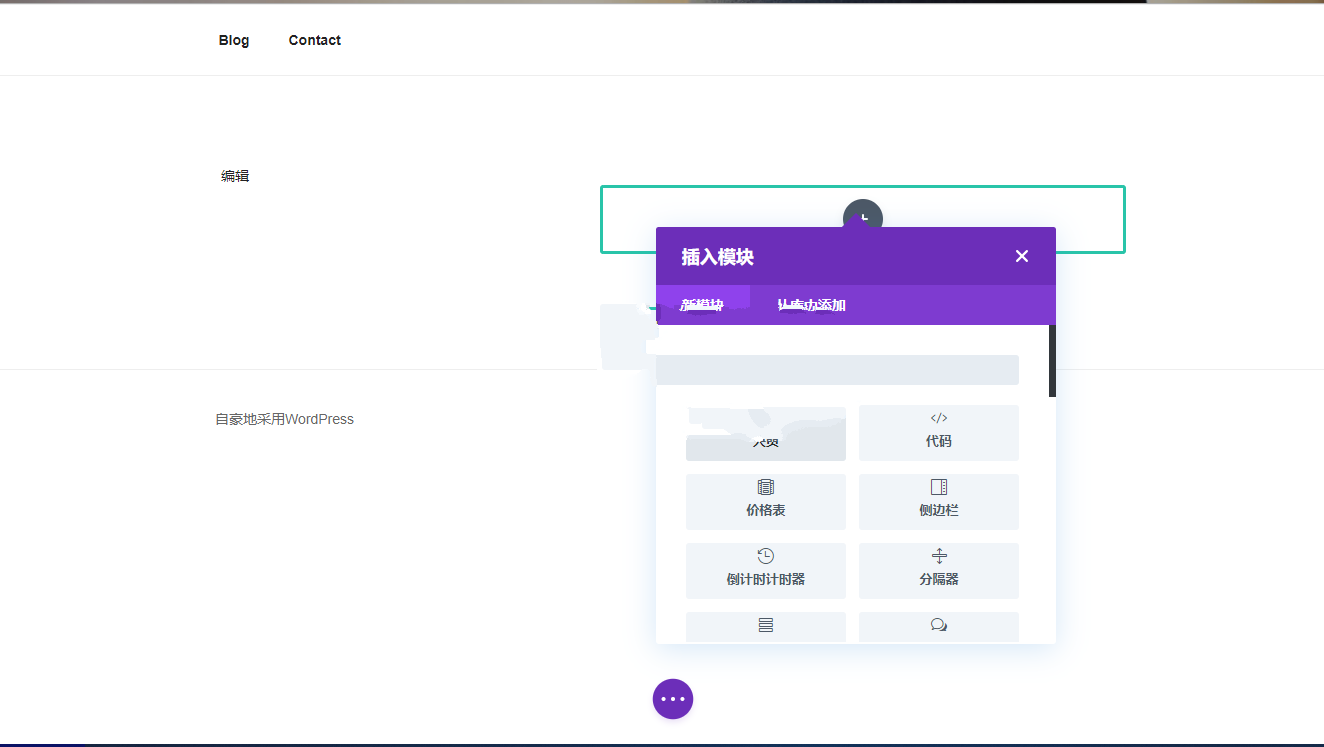
Task: Open the purple three-dots builder menu
Action: click(x=673, y=699)
